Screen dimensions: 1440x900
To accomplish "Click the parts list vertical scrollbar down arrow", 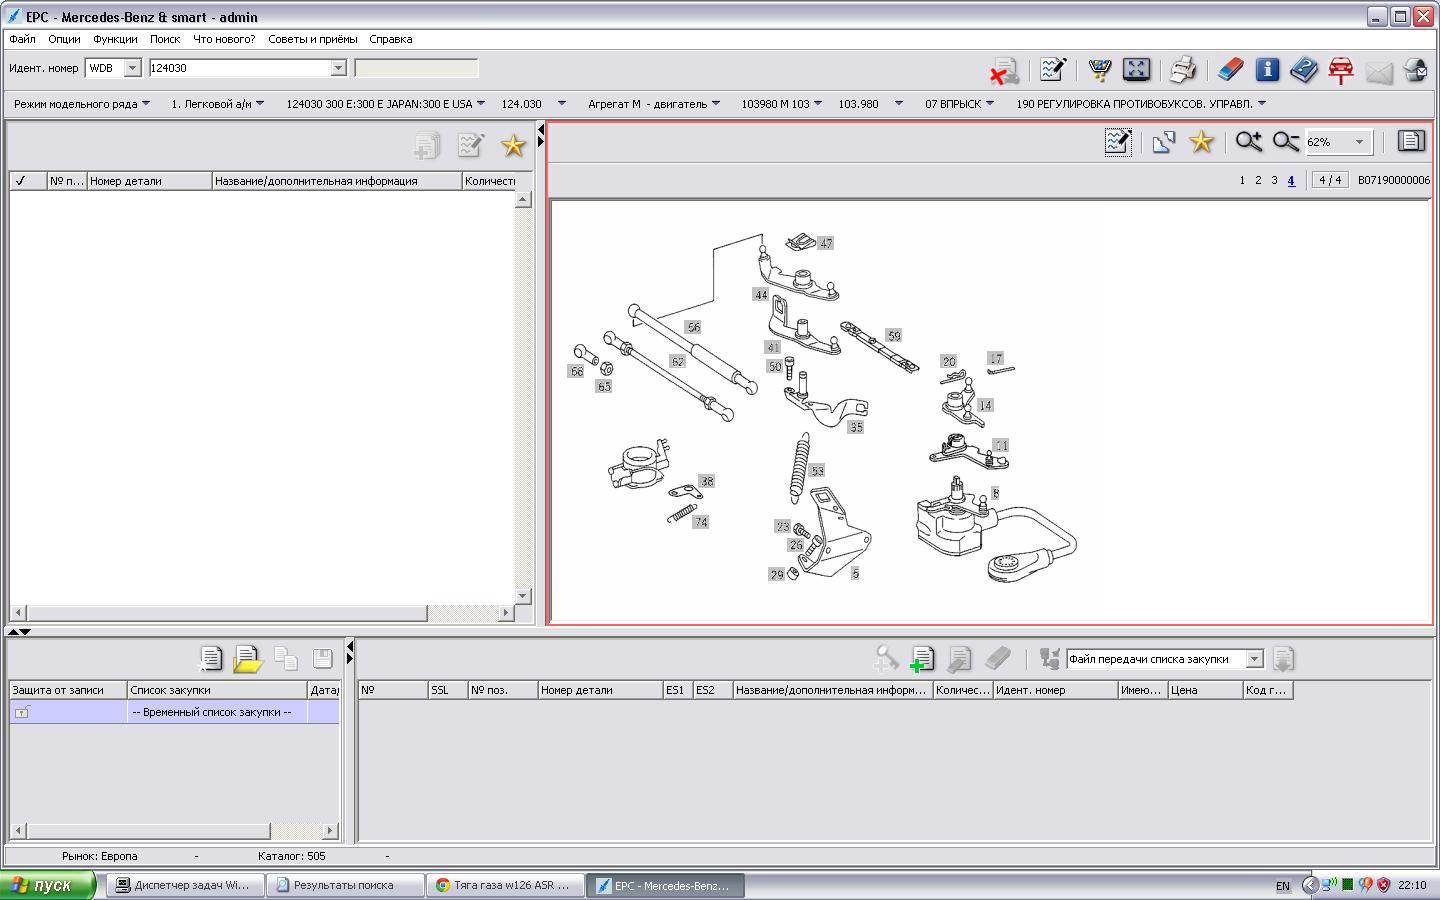I will click(522, 596).
